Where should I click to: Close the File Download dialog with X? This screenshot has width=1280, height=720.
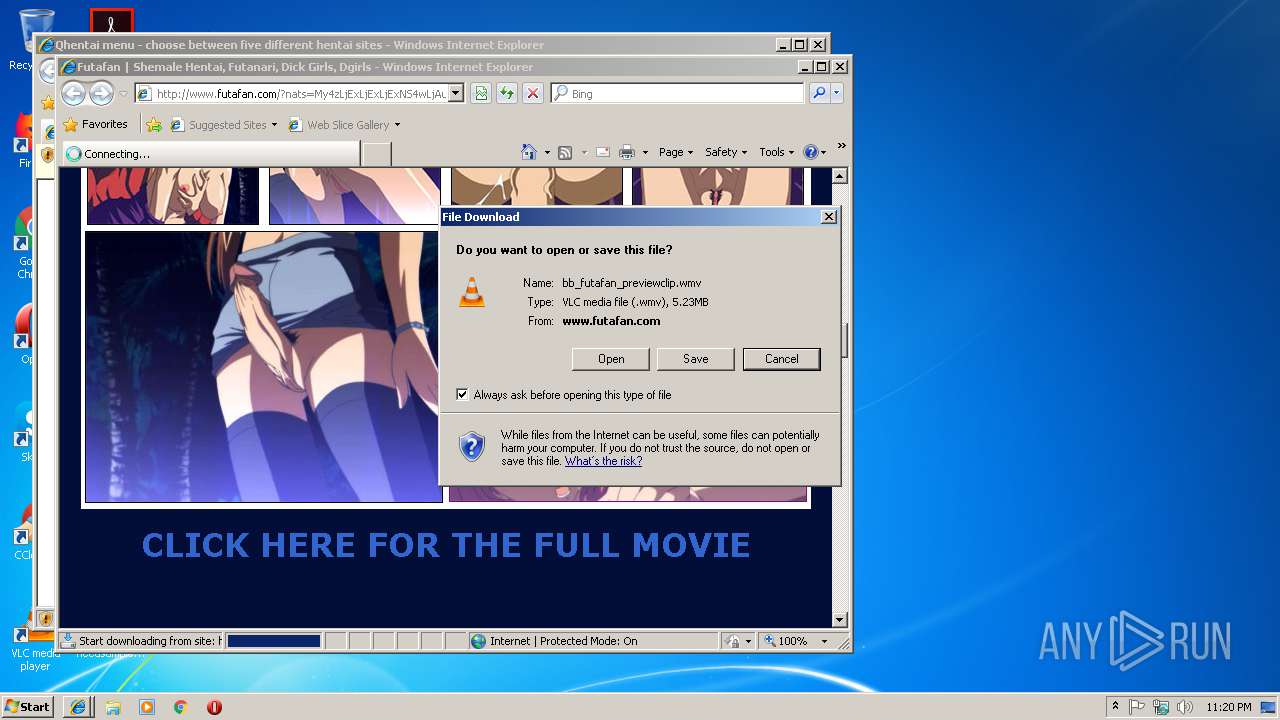pyautogui.click(x=828, y=217)
